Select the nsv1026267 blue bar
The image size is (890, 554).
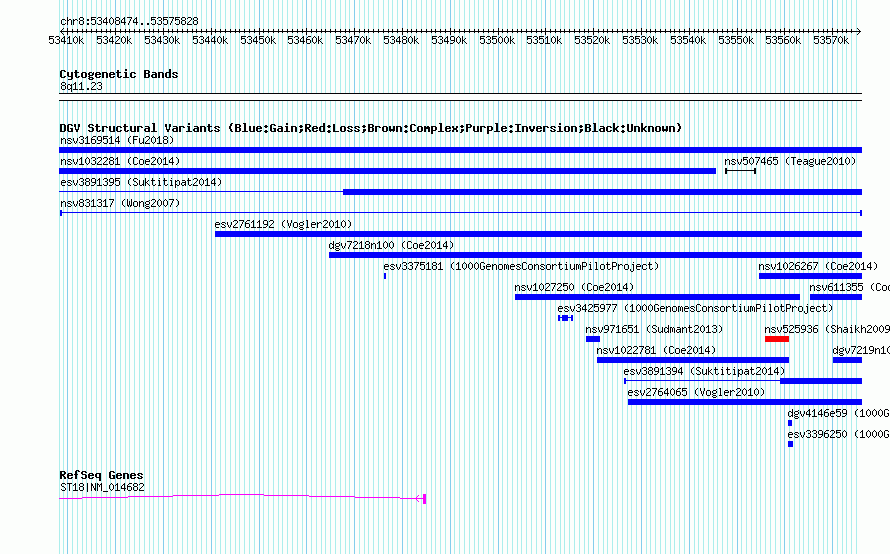point(811,276)
